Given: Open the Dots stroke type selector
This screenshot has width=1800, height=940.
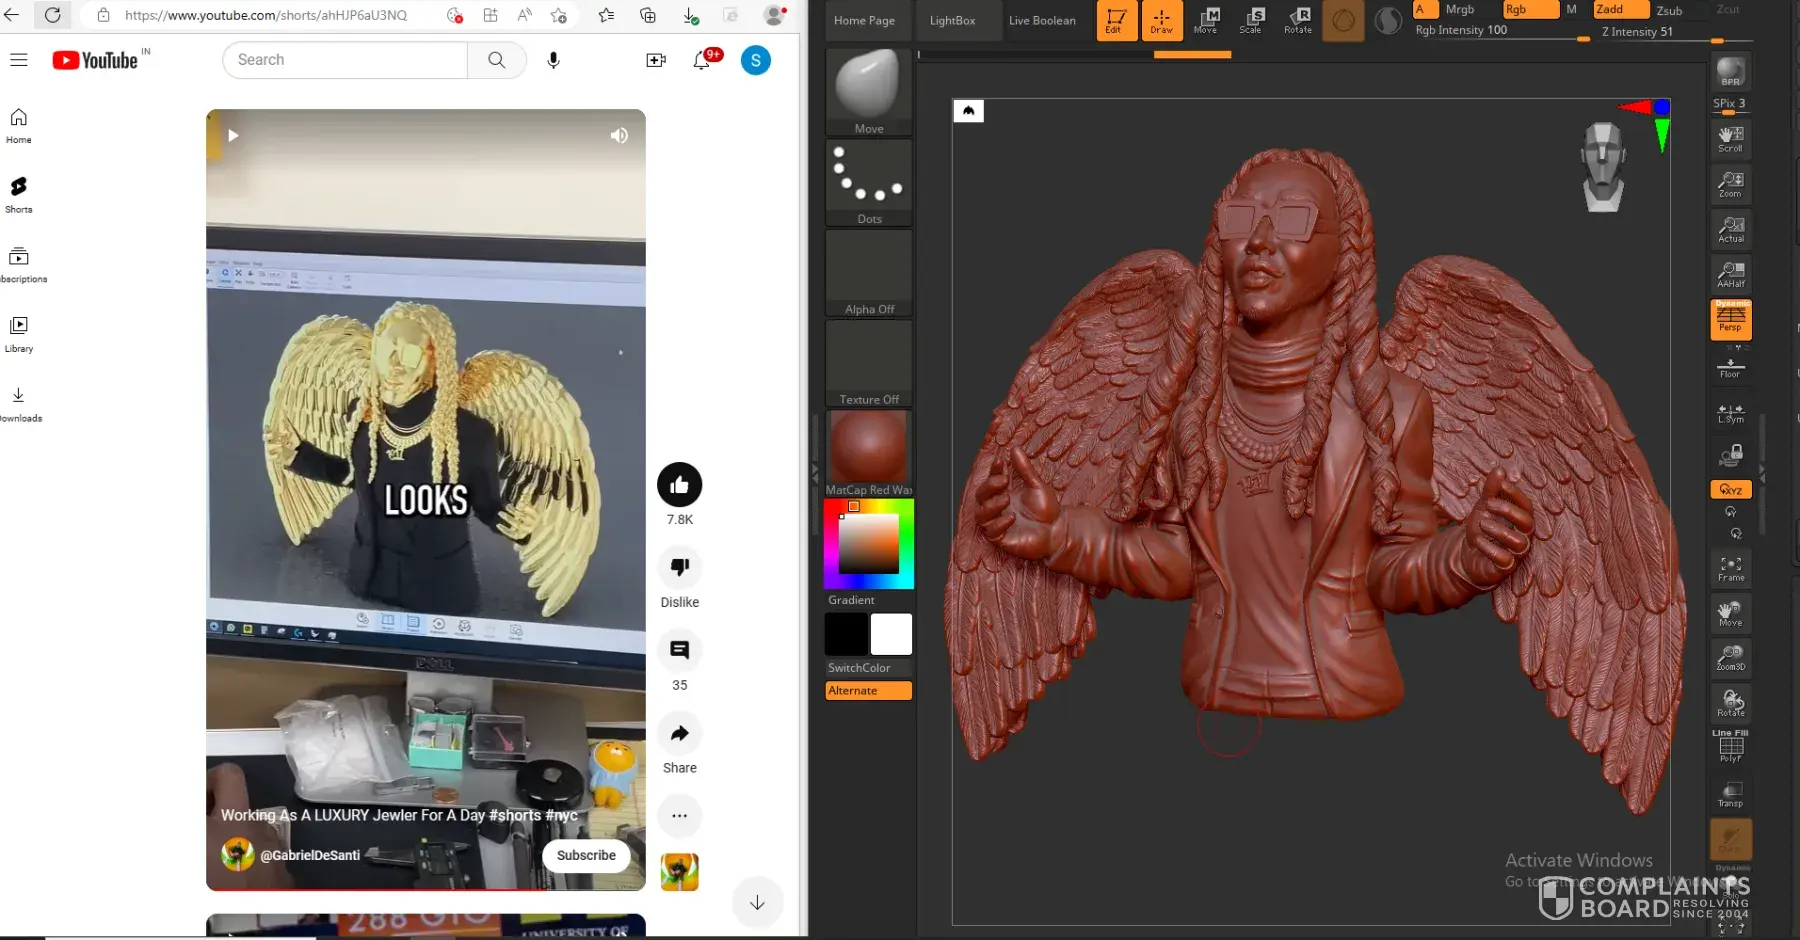Looking at the screenshot, I should point(868,182).
